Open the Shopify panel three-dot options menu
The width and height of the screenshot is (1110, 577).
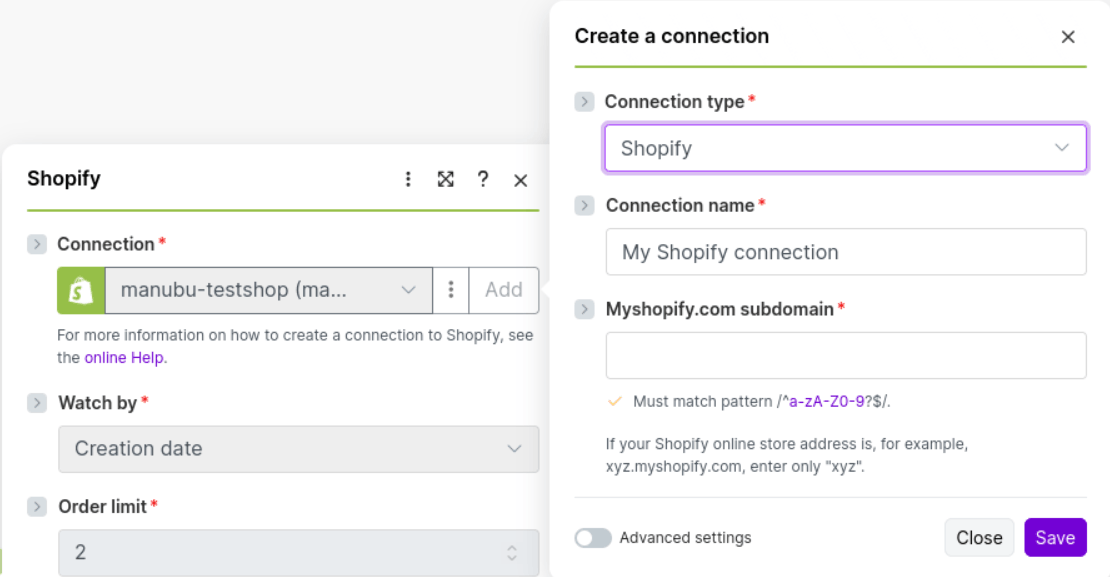[408, 179]
